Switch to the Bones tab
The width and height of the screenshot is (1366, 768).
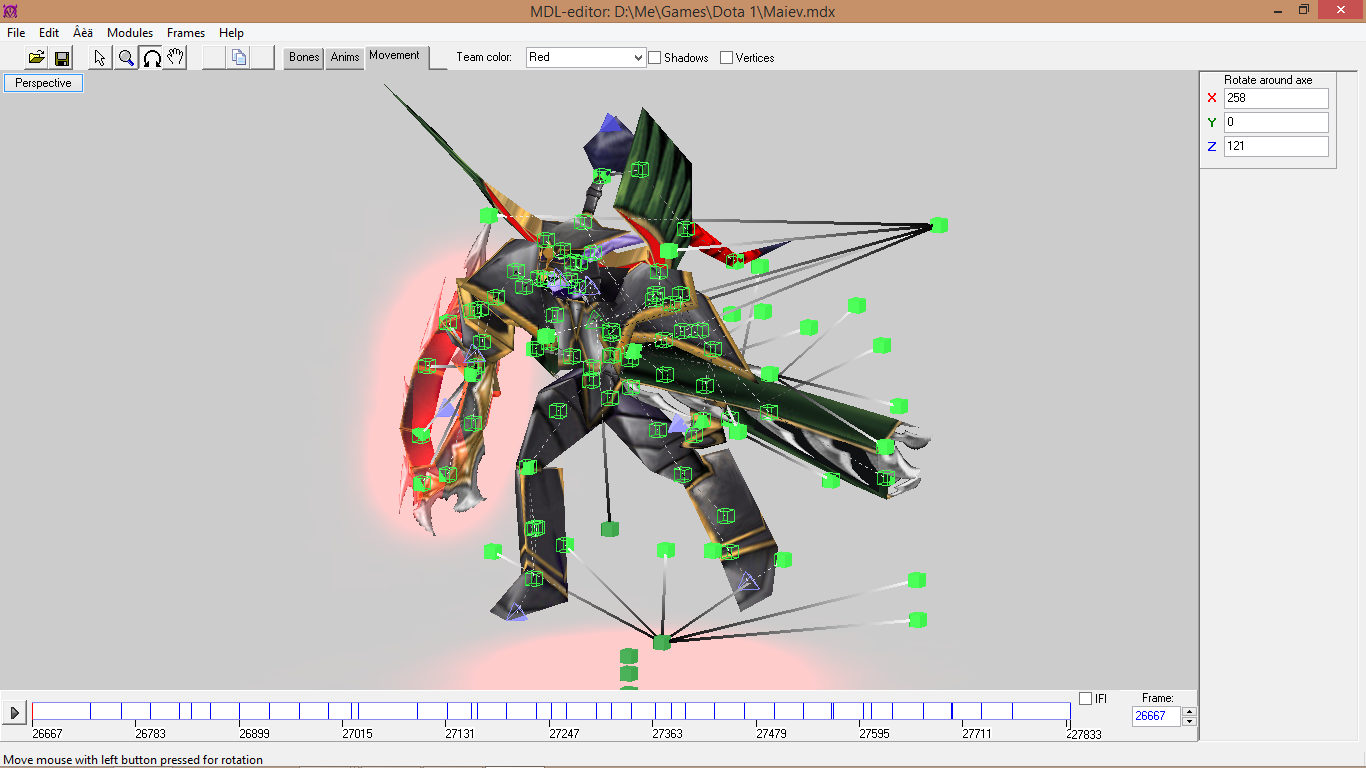[304, 58]
